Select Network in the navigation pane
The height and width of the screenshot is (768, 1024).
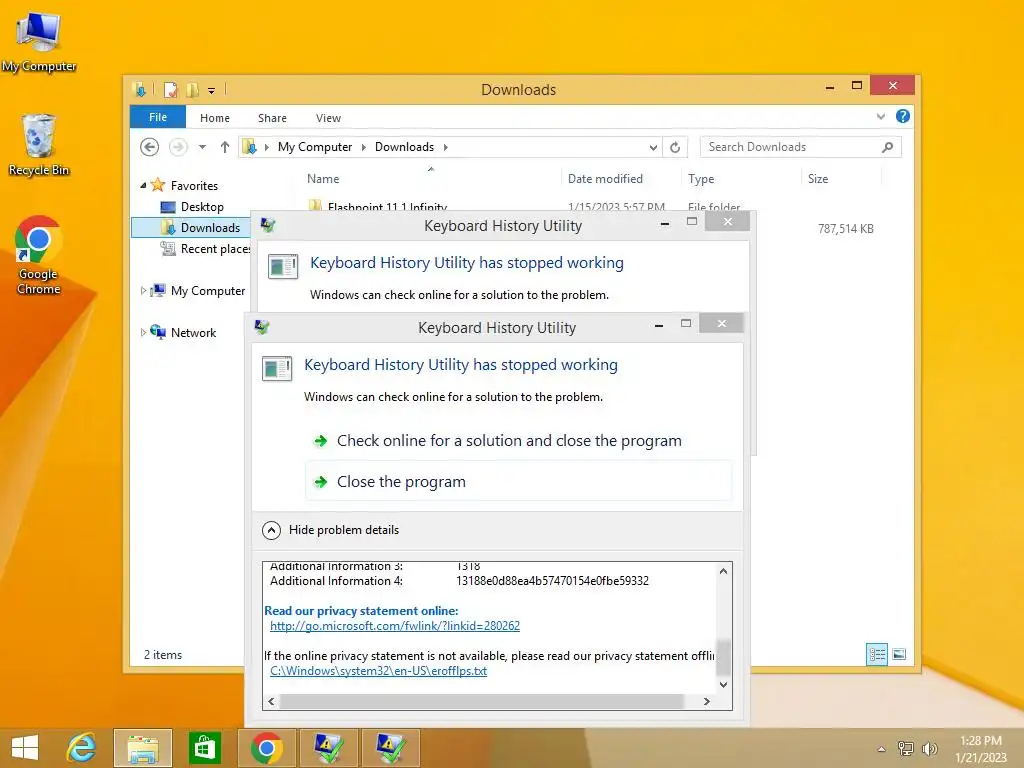coord(193,332)
